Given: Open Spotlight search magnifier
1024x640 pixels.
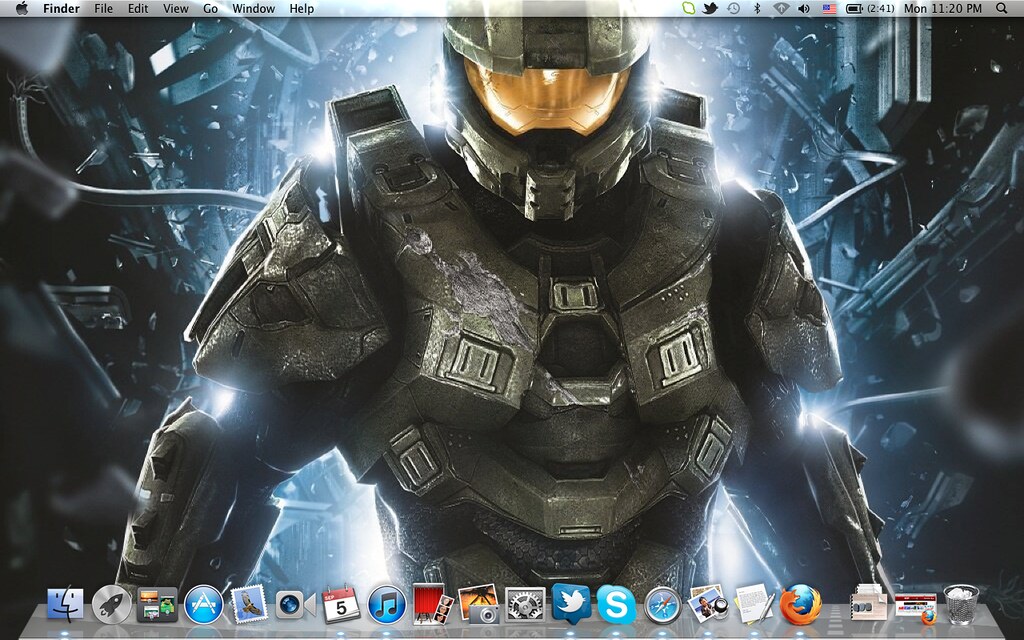Looking at the screenshot, I should point(1001,8).
